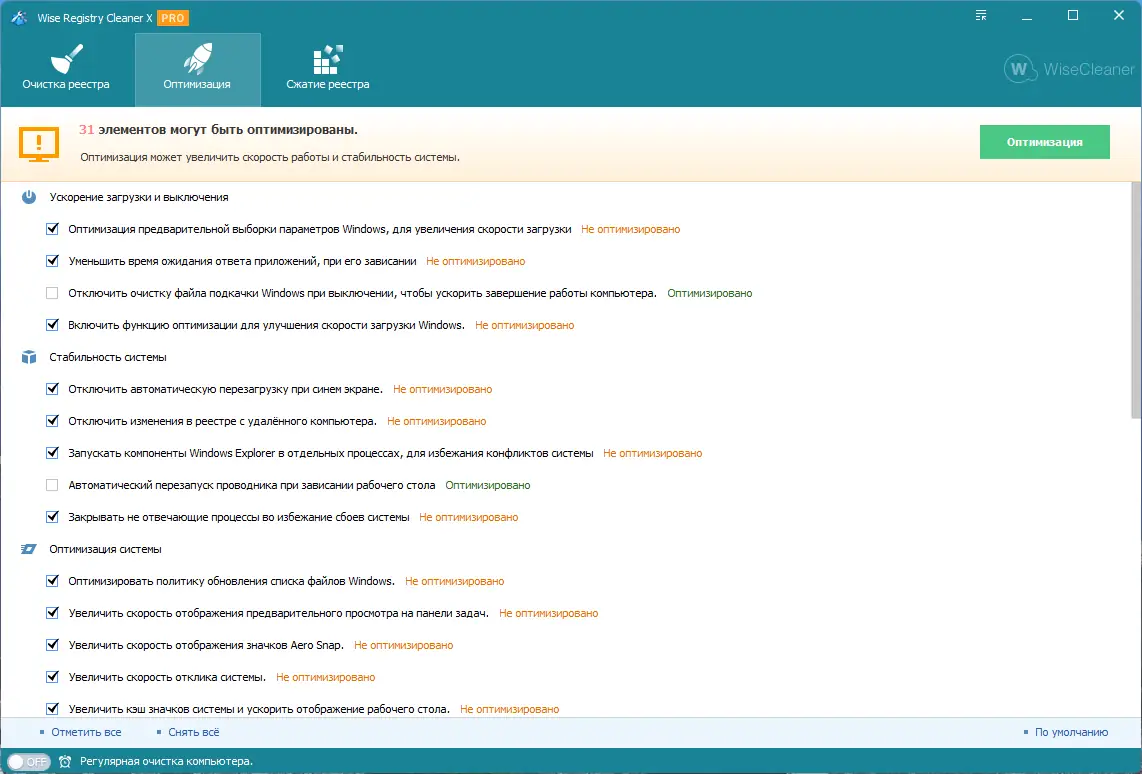
Task: Uncheck Оптимизация предварительной выборки параметров Windows
Action: (x=52, y=229)
